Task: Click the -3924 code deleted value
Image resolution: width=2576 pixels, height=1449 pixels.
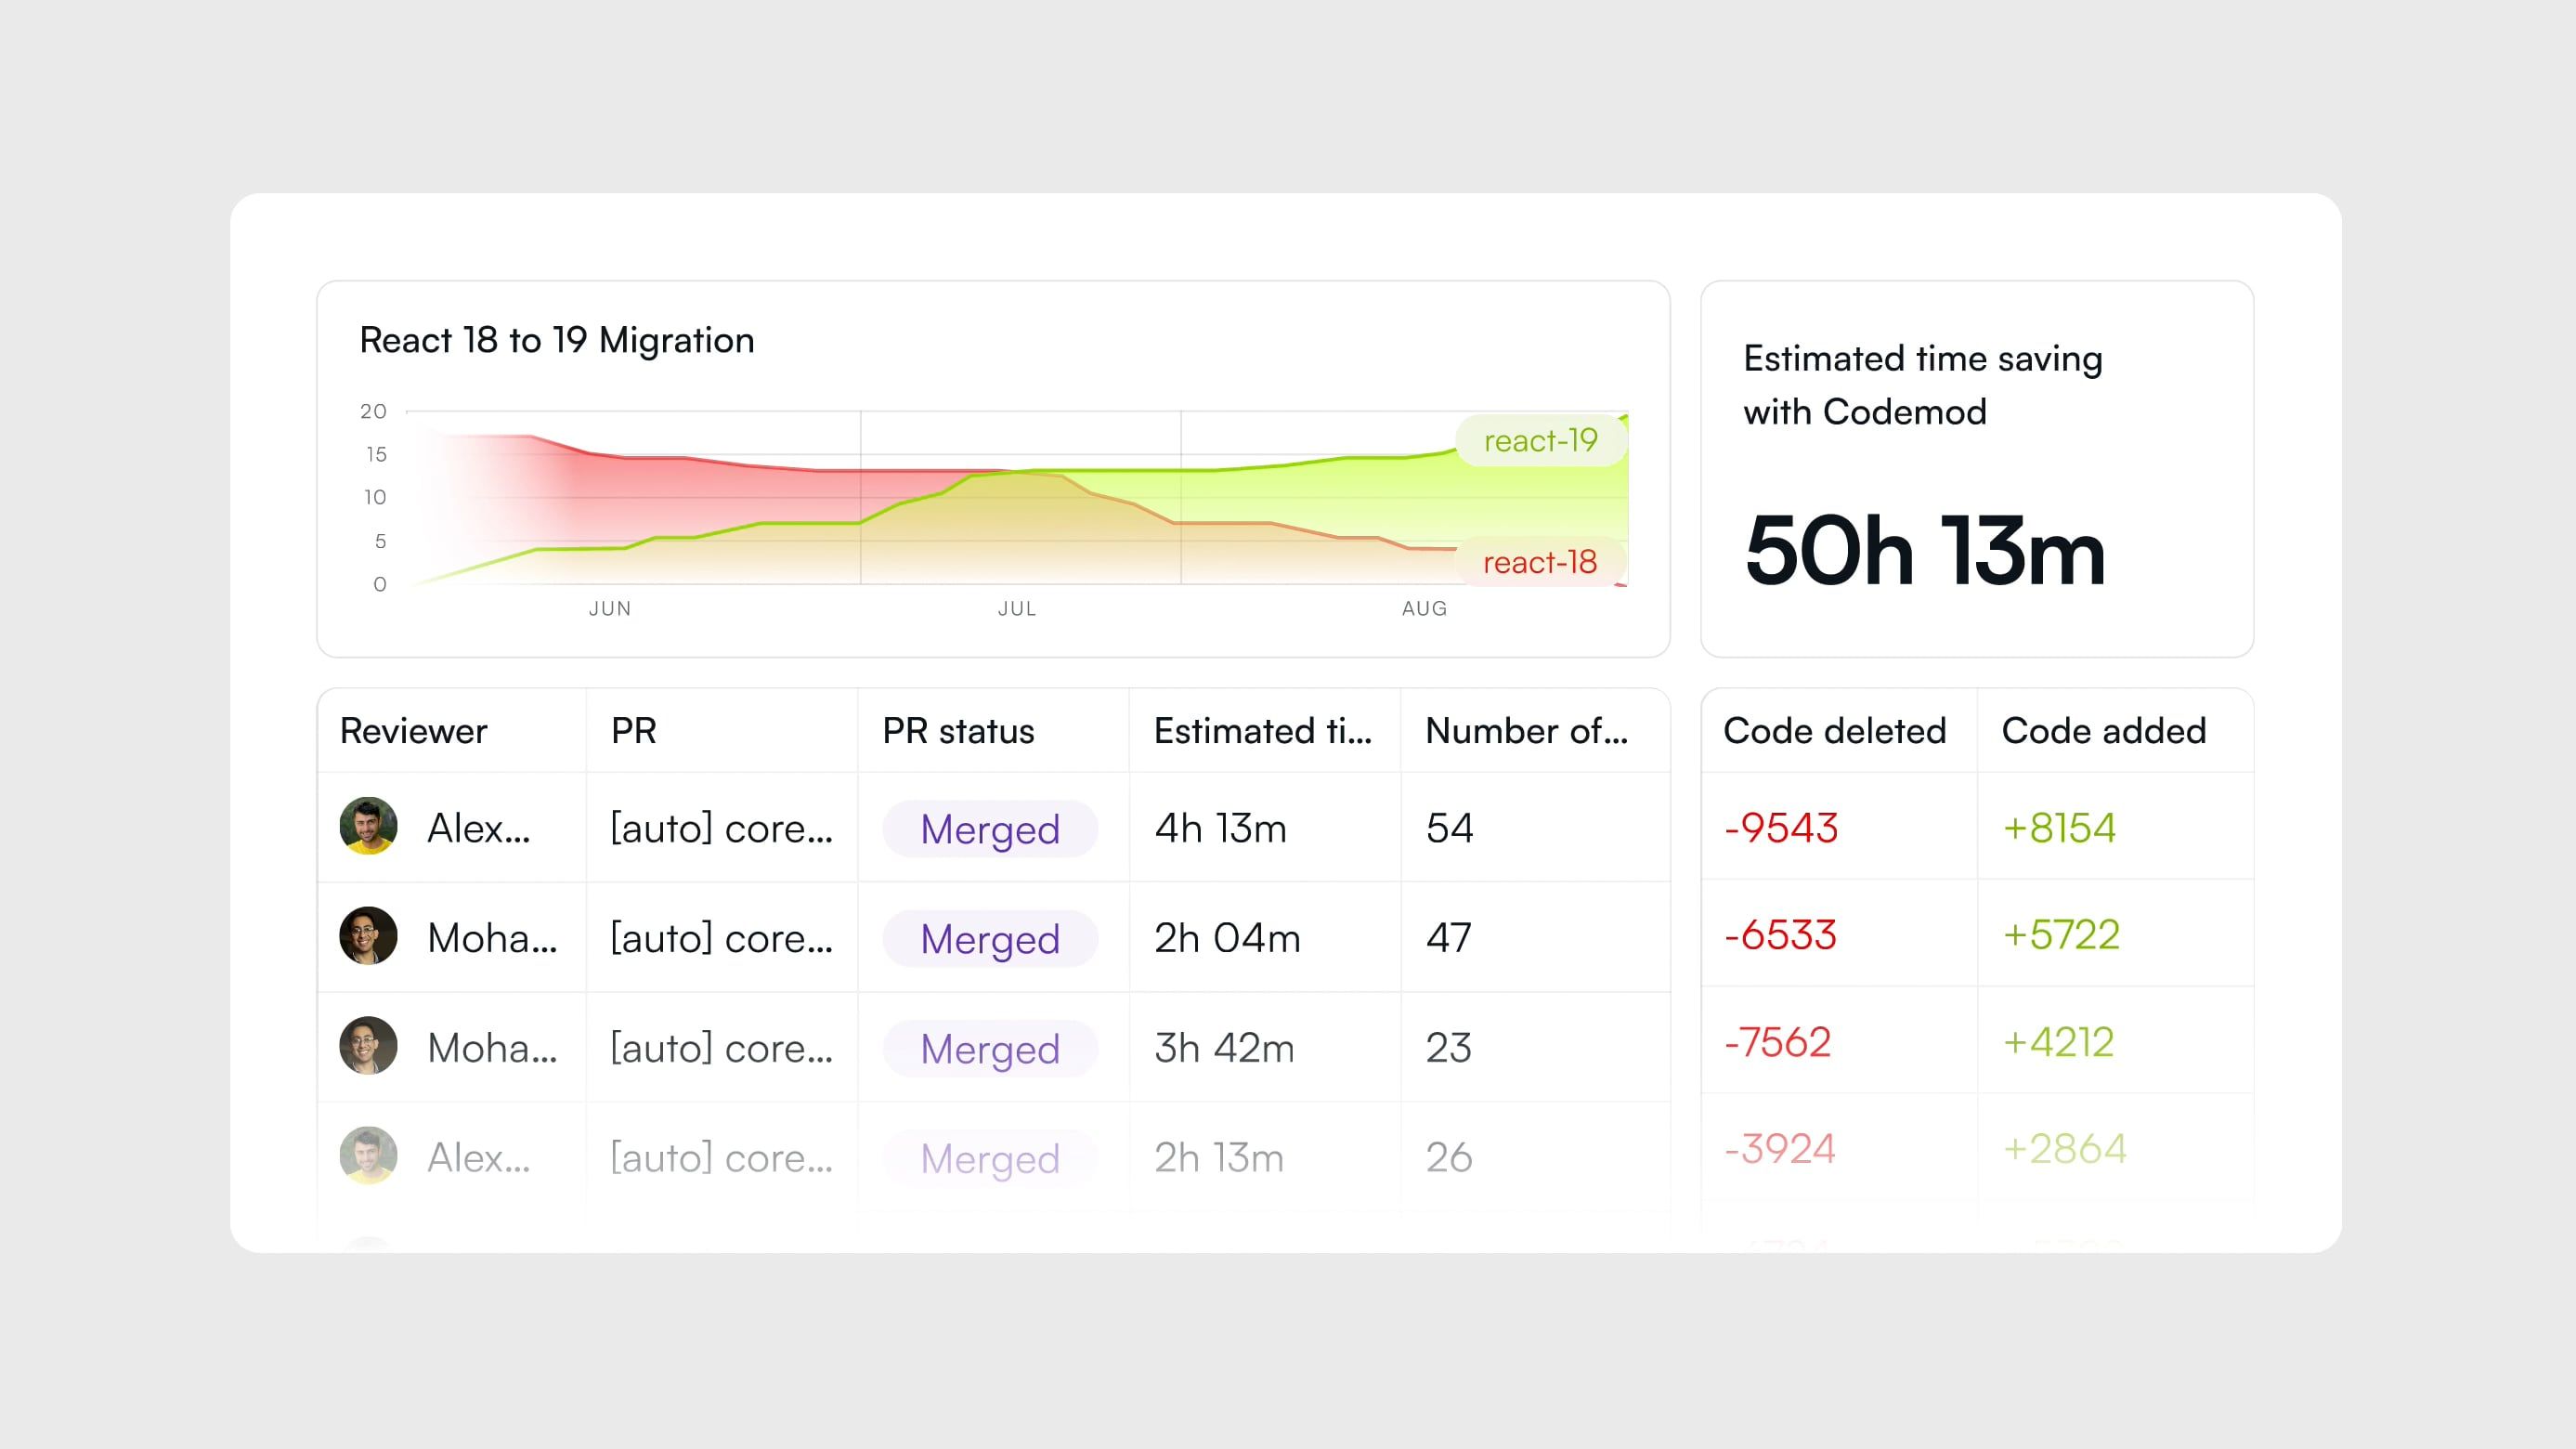Action: pos(1780,1149)
